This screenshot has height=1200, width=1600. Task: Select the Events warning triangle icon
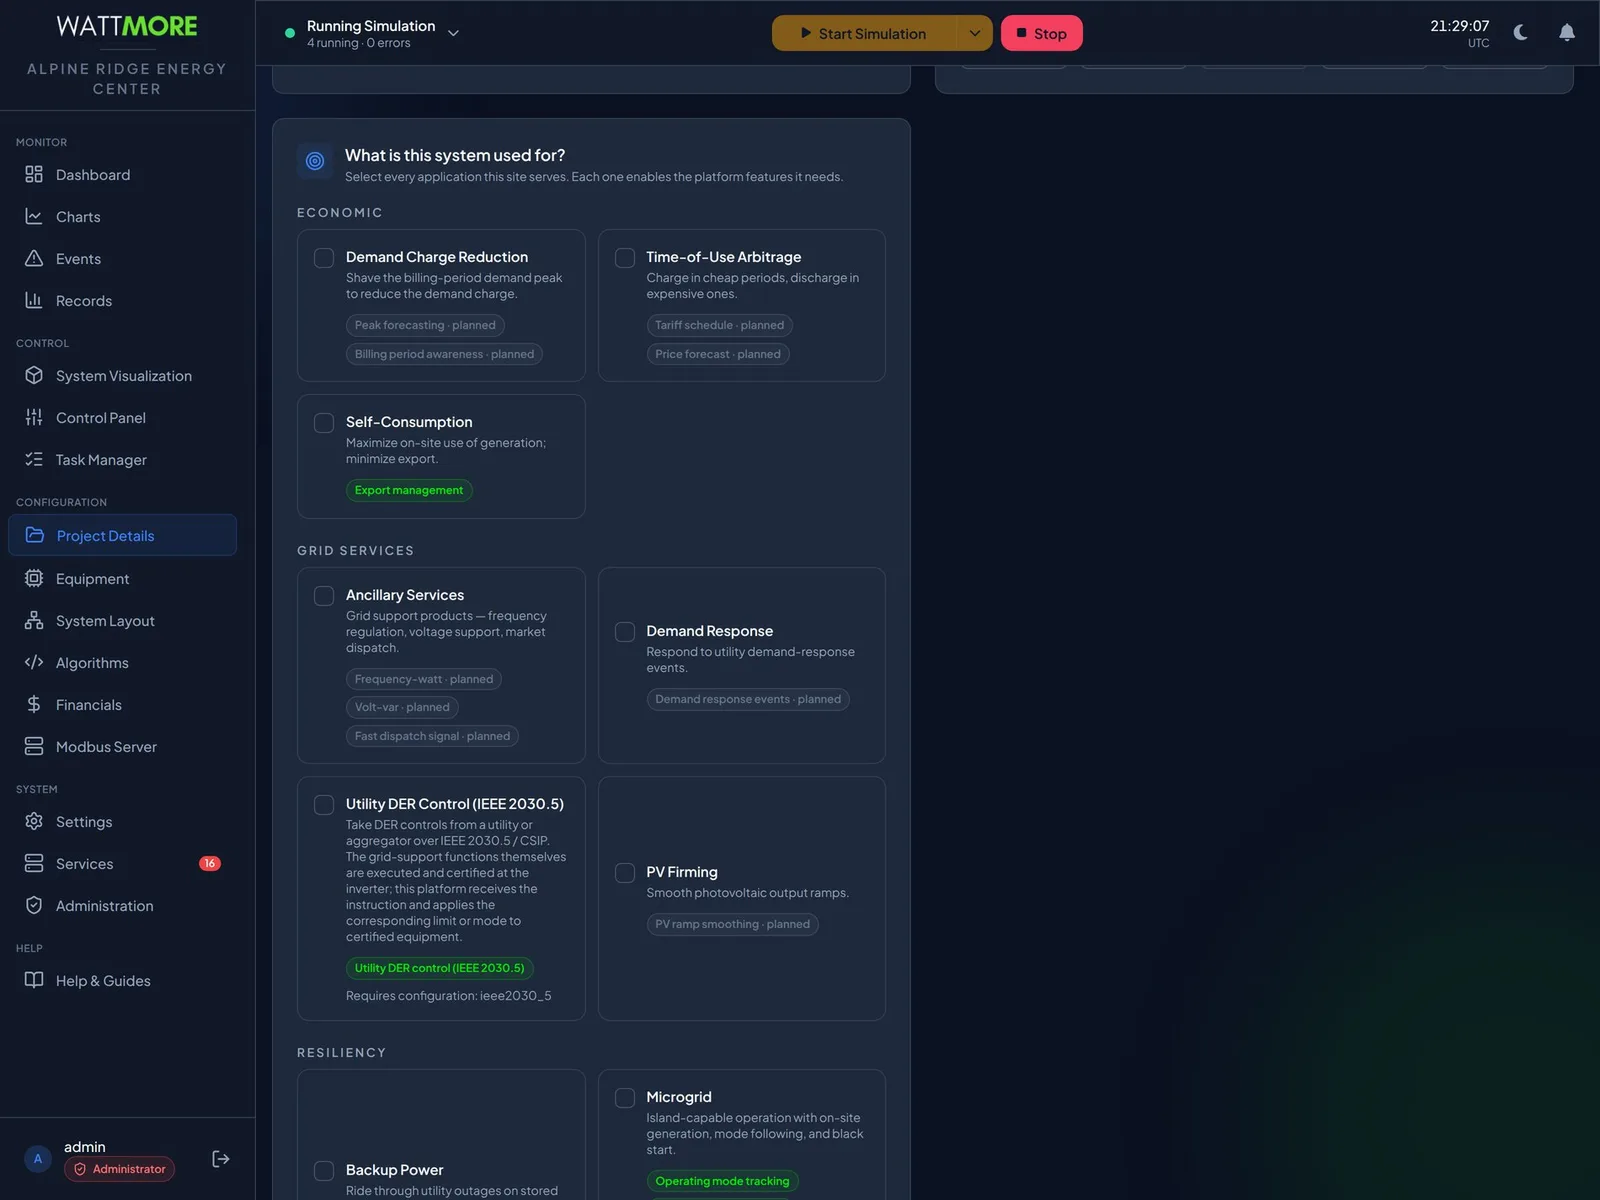point(34,259)
